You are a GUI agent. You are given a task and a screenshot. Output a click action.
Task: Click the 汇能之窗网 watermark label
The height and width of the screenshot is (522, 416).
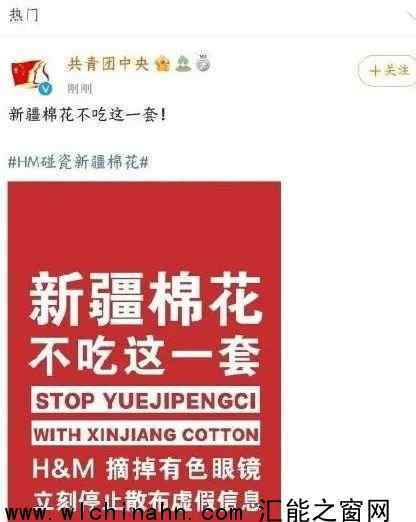(324, 511)
